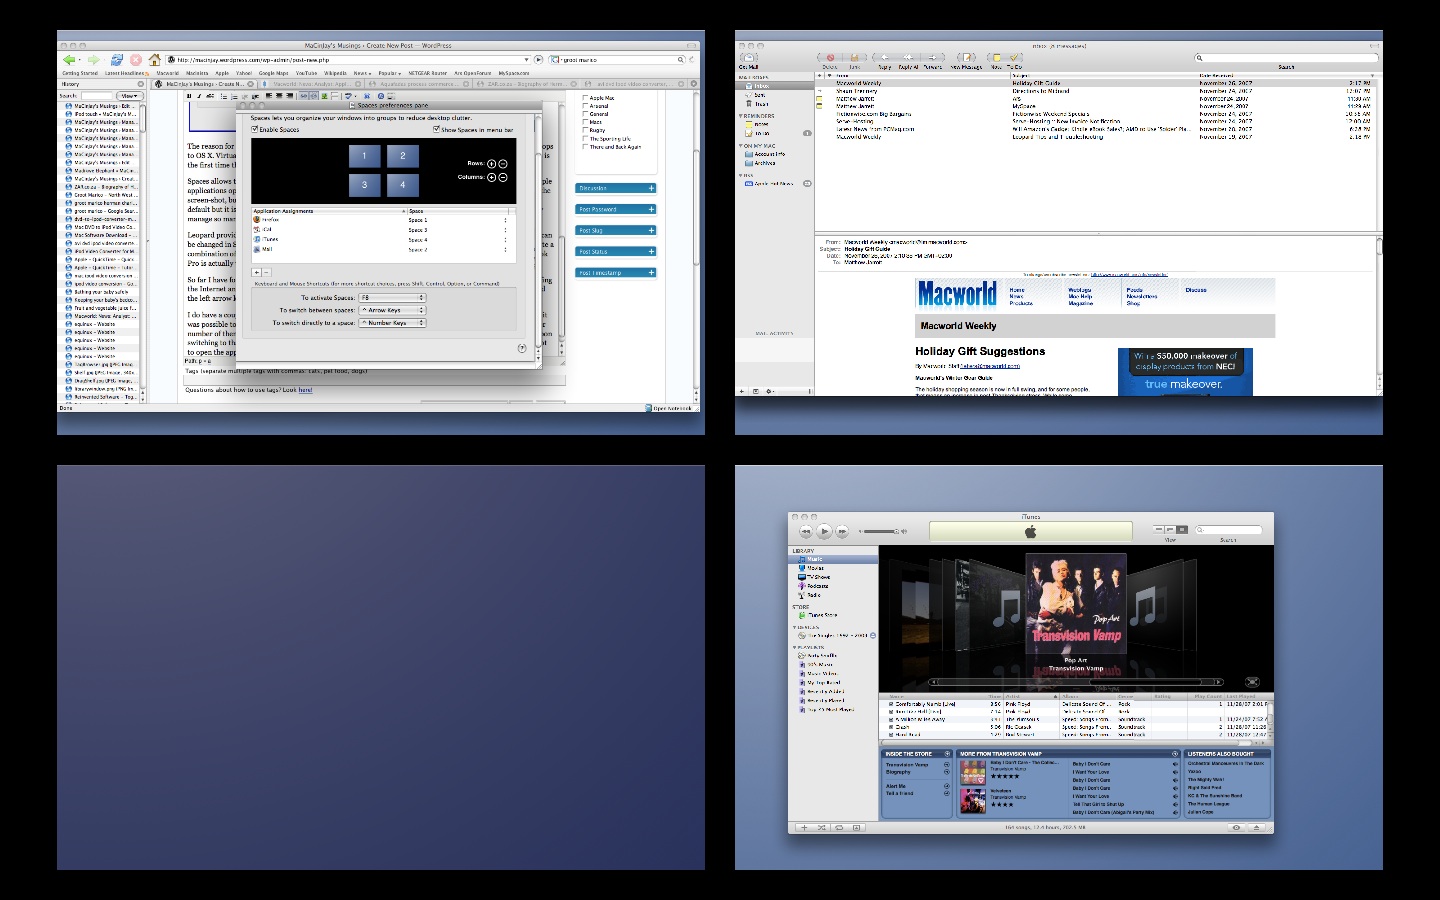The height and width of the screenshot is (900, 1440).
Task: Compose New Message in Mail
Action: coord(966,59)
